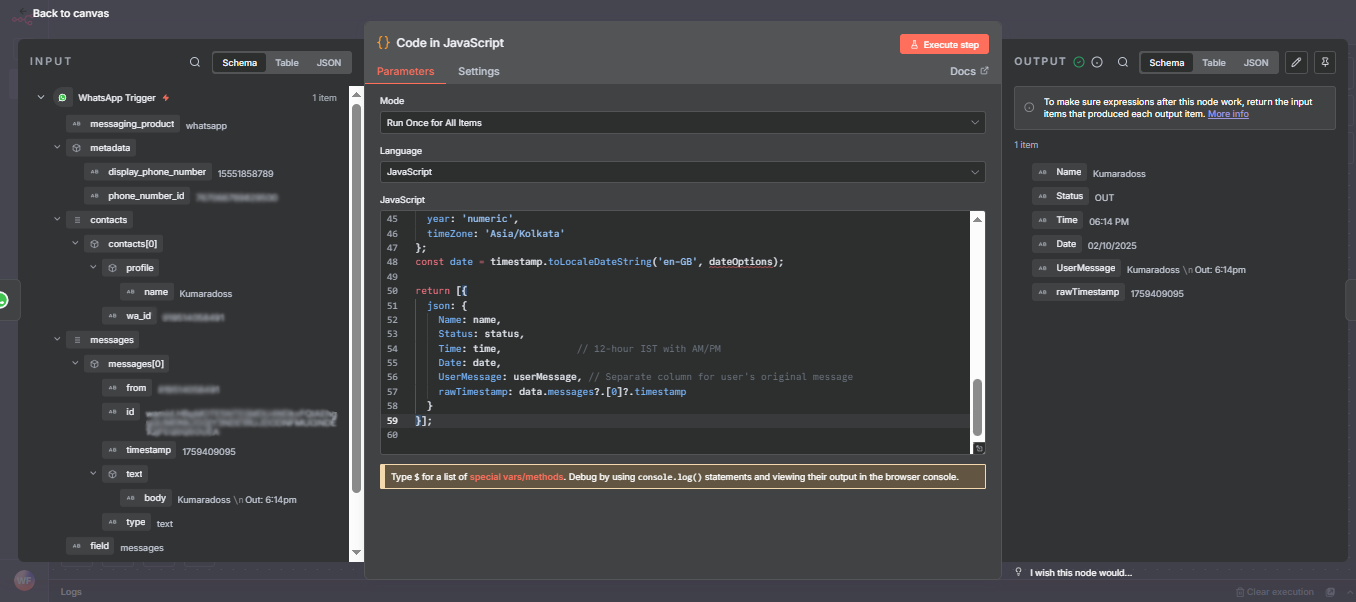Click the pin data icon in Output header
The height and width of the screenshot is (602, 1356).
click(x=1324, y=62)
